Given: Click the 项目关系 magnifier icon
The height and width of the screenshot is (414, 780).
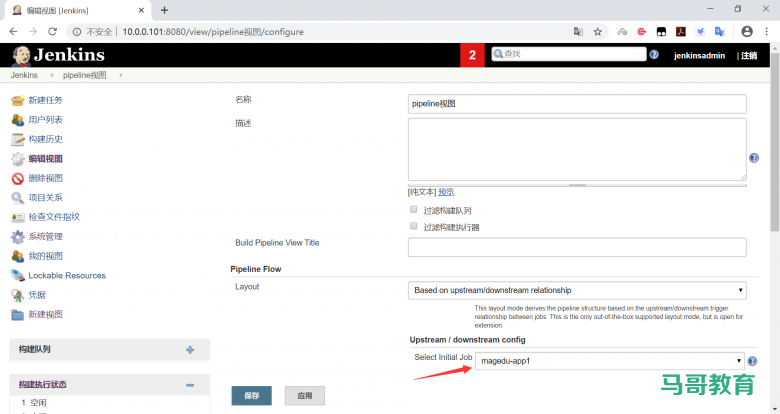Looking at the screenshot, I should point(17,198).
